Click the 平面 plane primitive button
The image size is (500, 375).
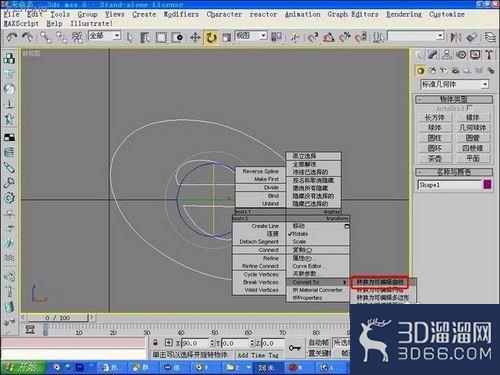click(x=473, y=159)
